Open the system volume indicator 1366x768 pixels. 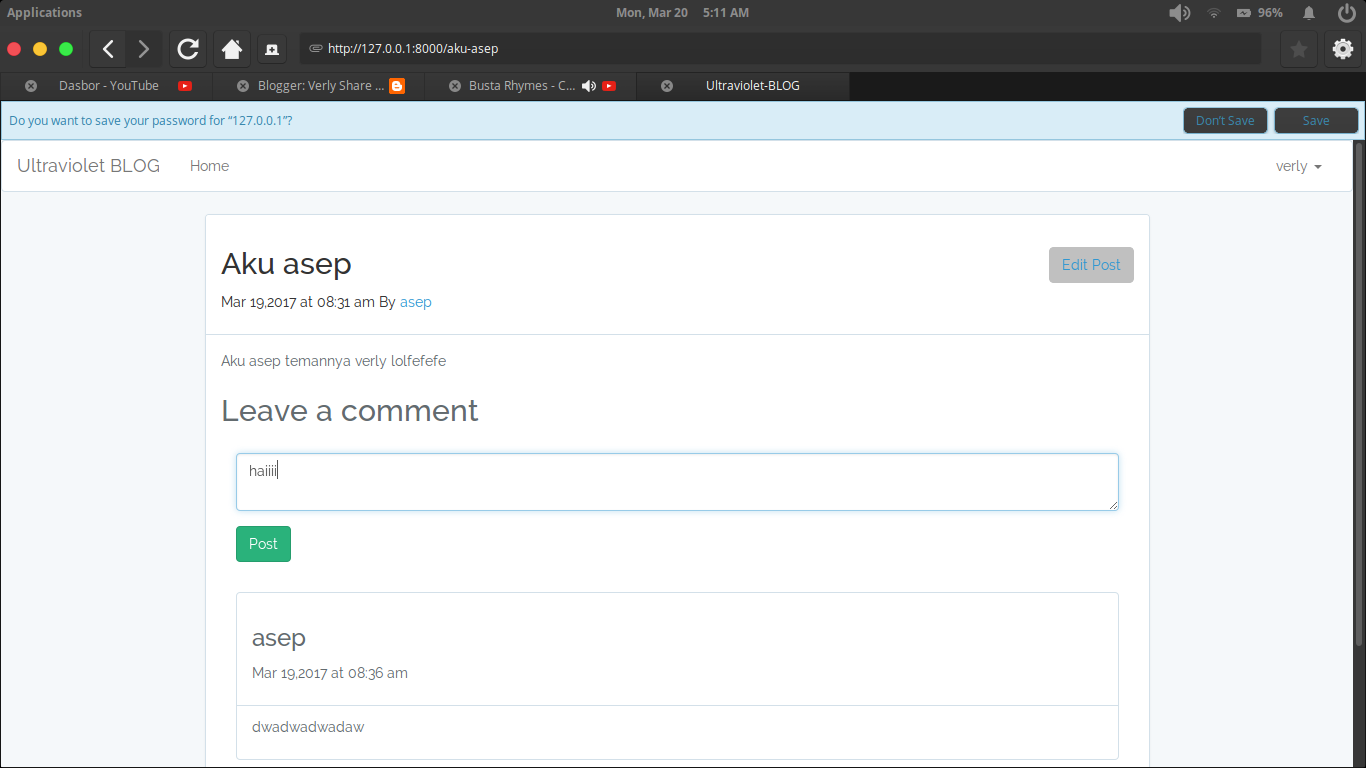pos(1180,13)
